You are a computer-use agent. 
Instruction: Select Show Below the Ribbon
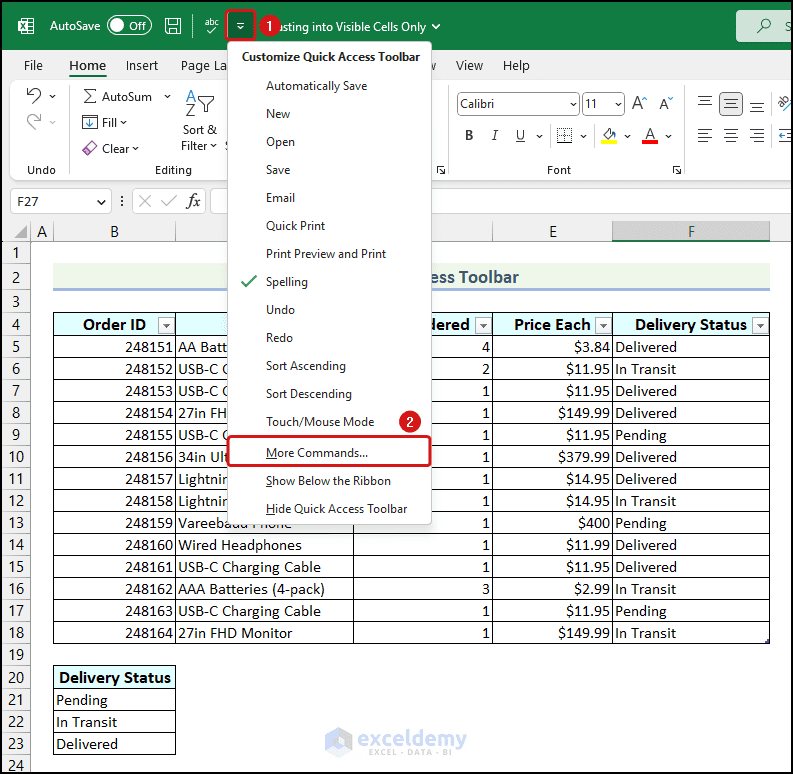coord(329,481)
